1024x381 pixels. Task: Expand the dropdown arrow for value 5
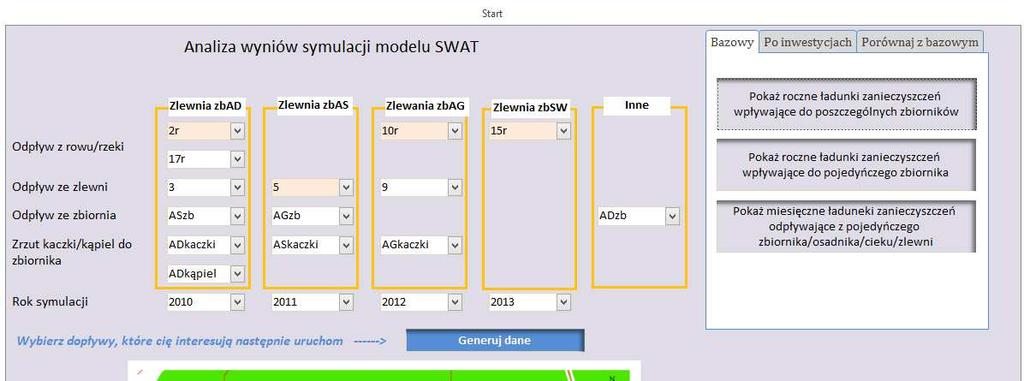click(346, 188)
